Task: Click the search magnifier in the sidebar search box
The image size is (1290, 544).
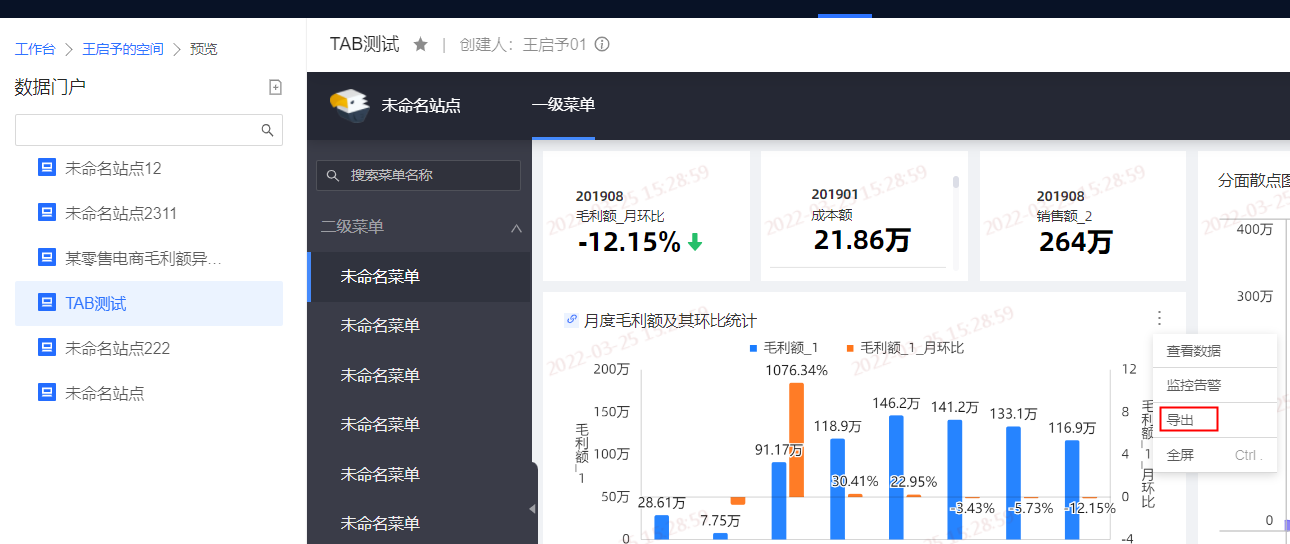Action: pyautogui.click(x=267, y=130)
